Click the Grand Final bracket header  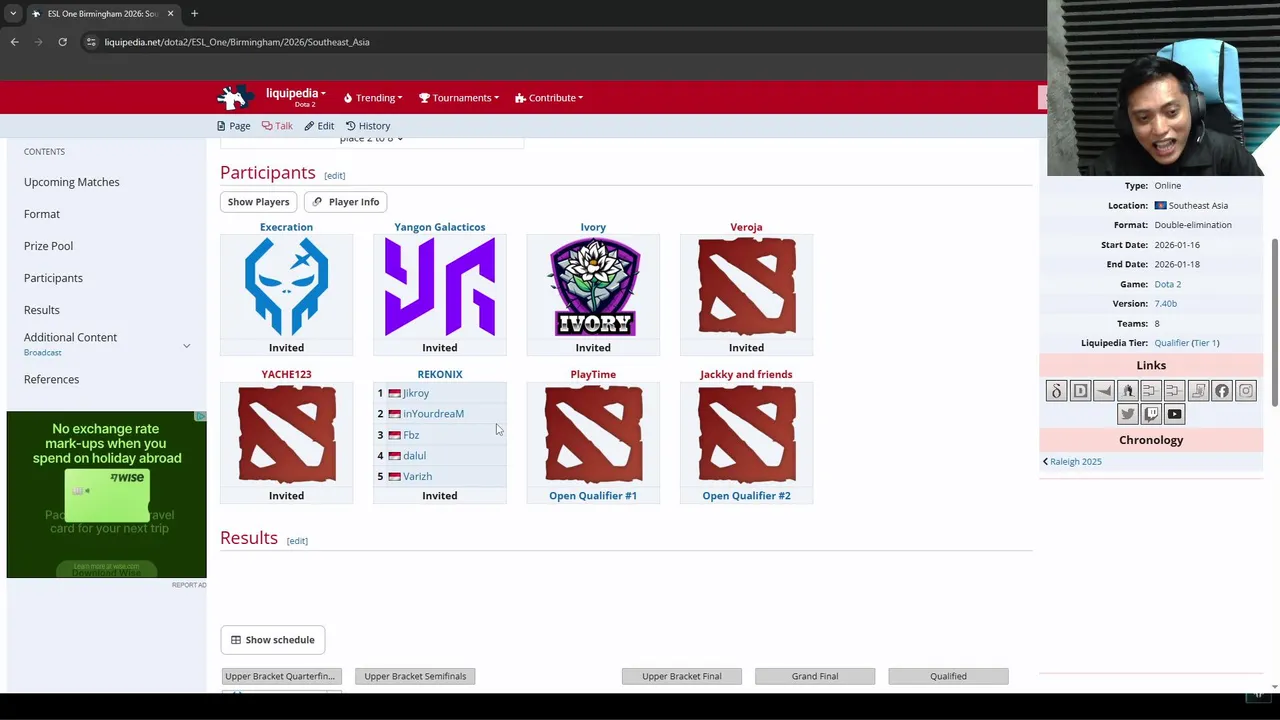tap(815, 676)
